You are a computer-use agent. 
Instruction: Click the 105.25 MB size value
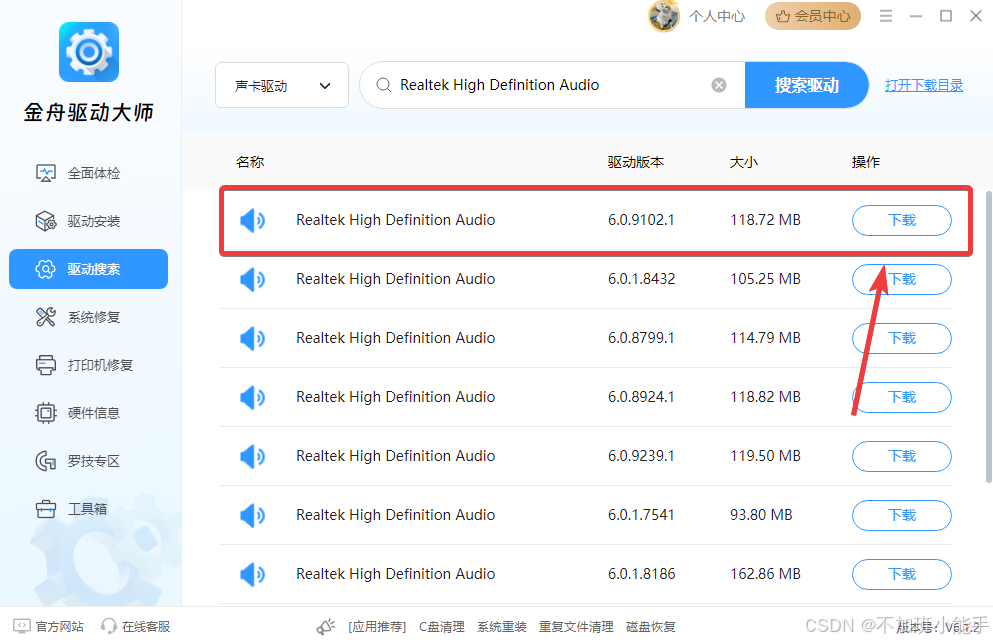[765, 279]
